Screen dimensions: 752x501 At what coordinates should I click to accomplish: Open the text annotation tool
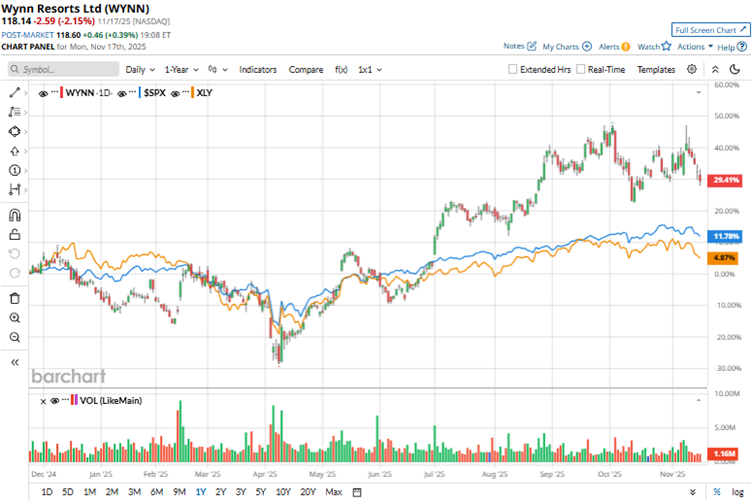coord(14,112)
